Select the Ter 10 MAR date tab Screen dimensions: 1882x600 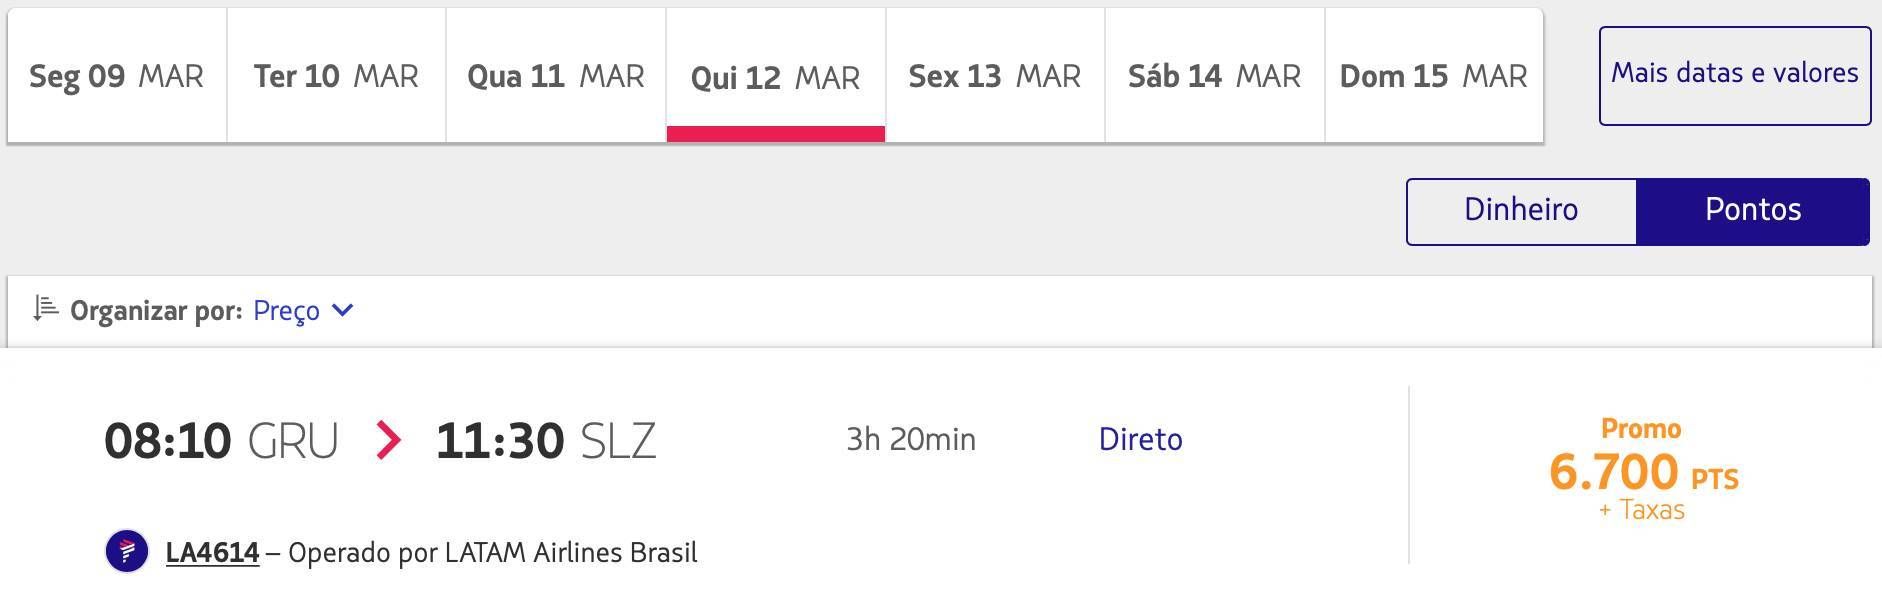point(336,76)
